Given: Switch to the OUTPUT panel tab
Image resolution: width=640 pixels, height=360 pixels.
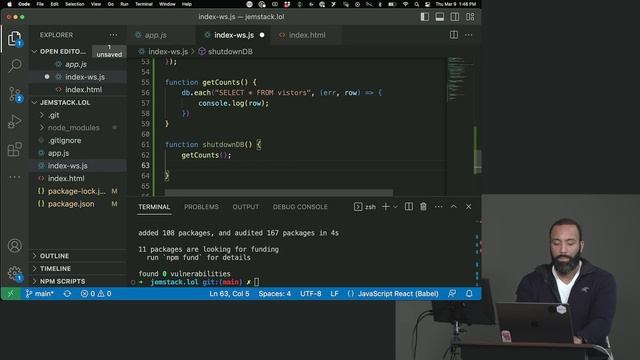Looking at the screenshot, I should click(246, 207).
